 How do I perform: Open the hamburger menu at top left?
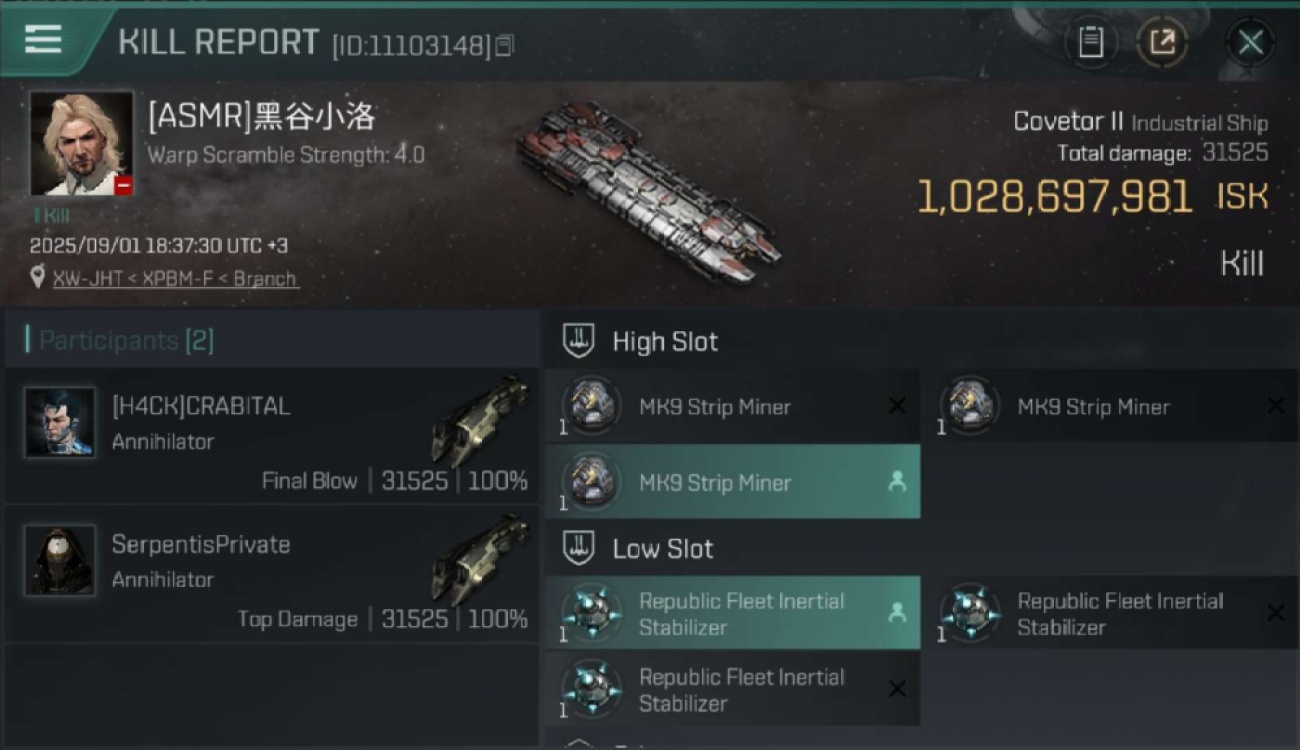[x=43, y=39]
